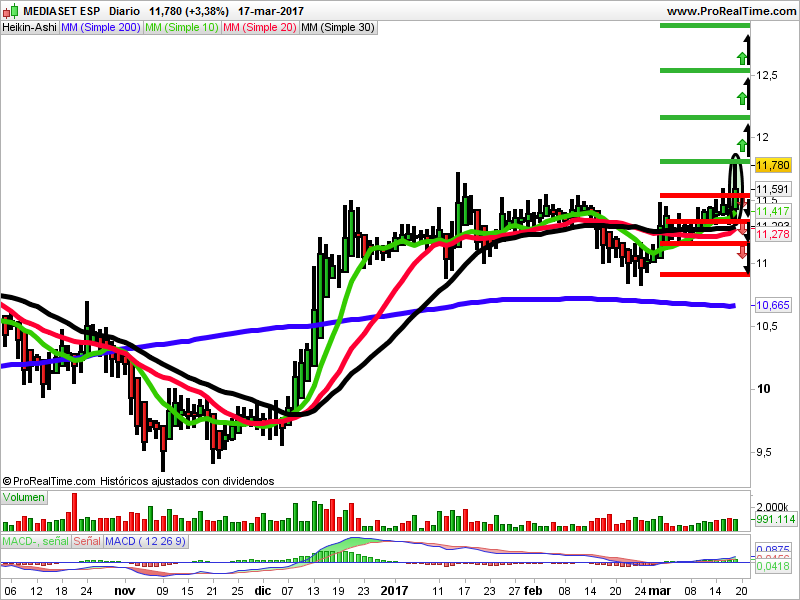
Task: Click the 2.000k volume axis label
Action: [x=772, y=507]
